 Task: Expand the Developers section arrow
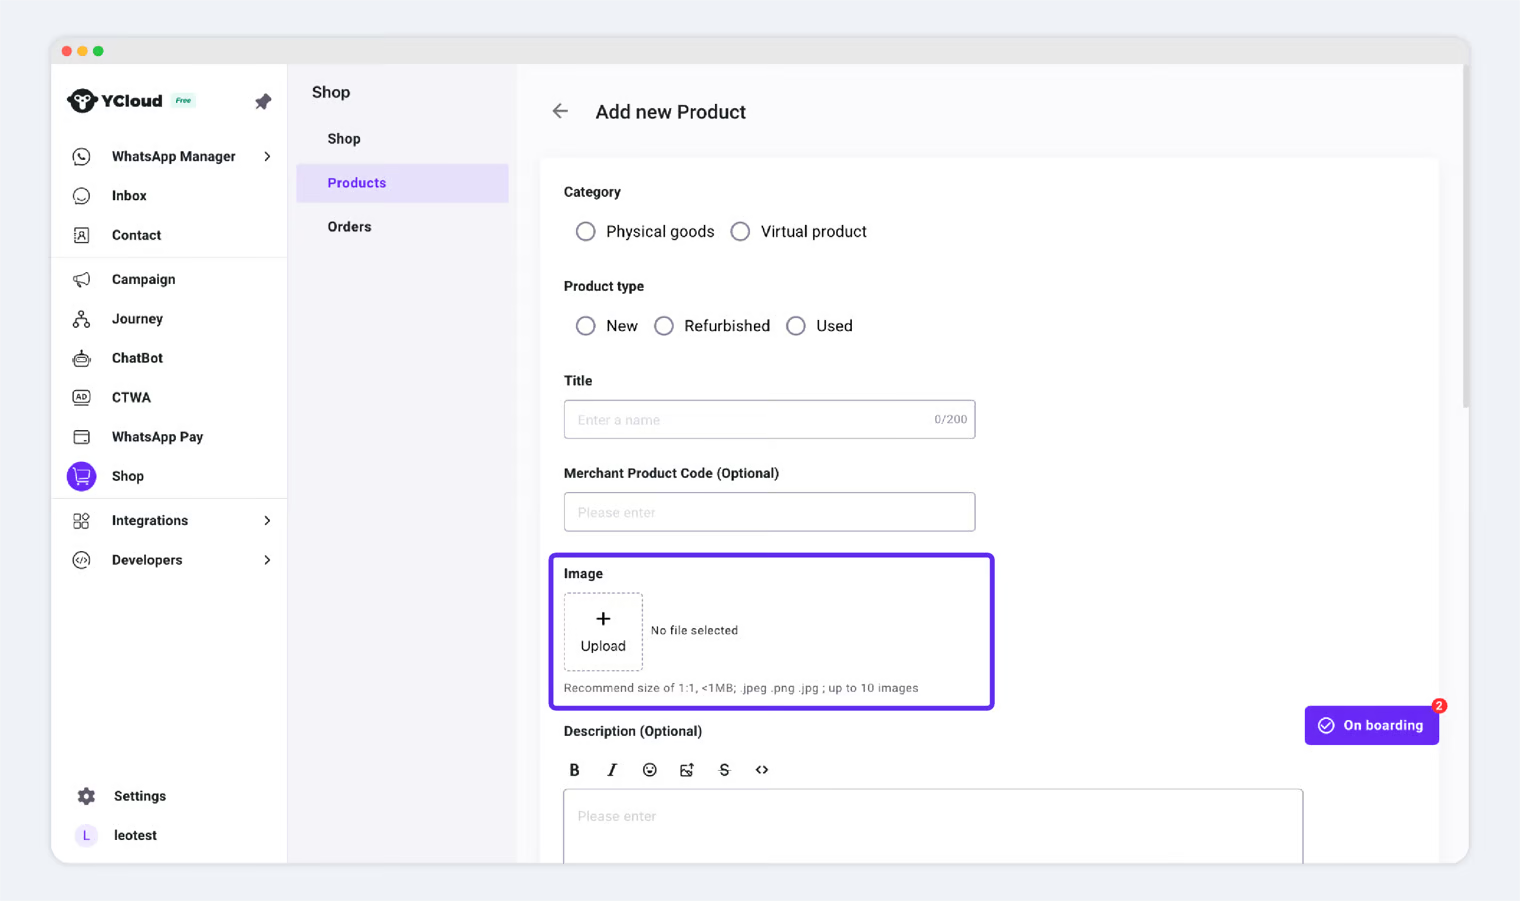267,560
